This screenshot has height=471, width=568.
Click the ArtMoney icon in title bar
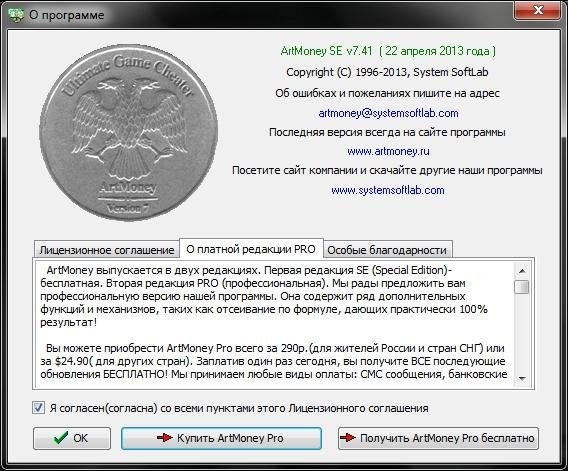(x=15, y=15)
